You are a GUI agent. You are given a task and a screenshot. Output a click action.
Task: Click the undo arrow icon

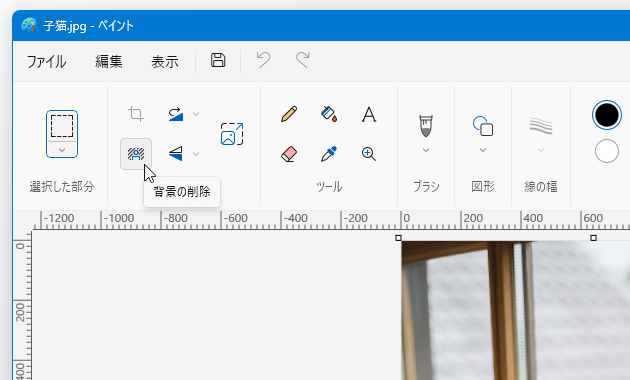[x=264, y=60]
